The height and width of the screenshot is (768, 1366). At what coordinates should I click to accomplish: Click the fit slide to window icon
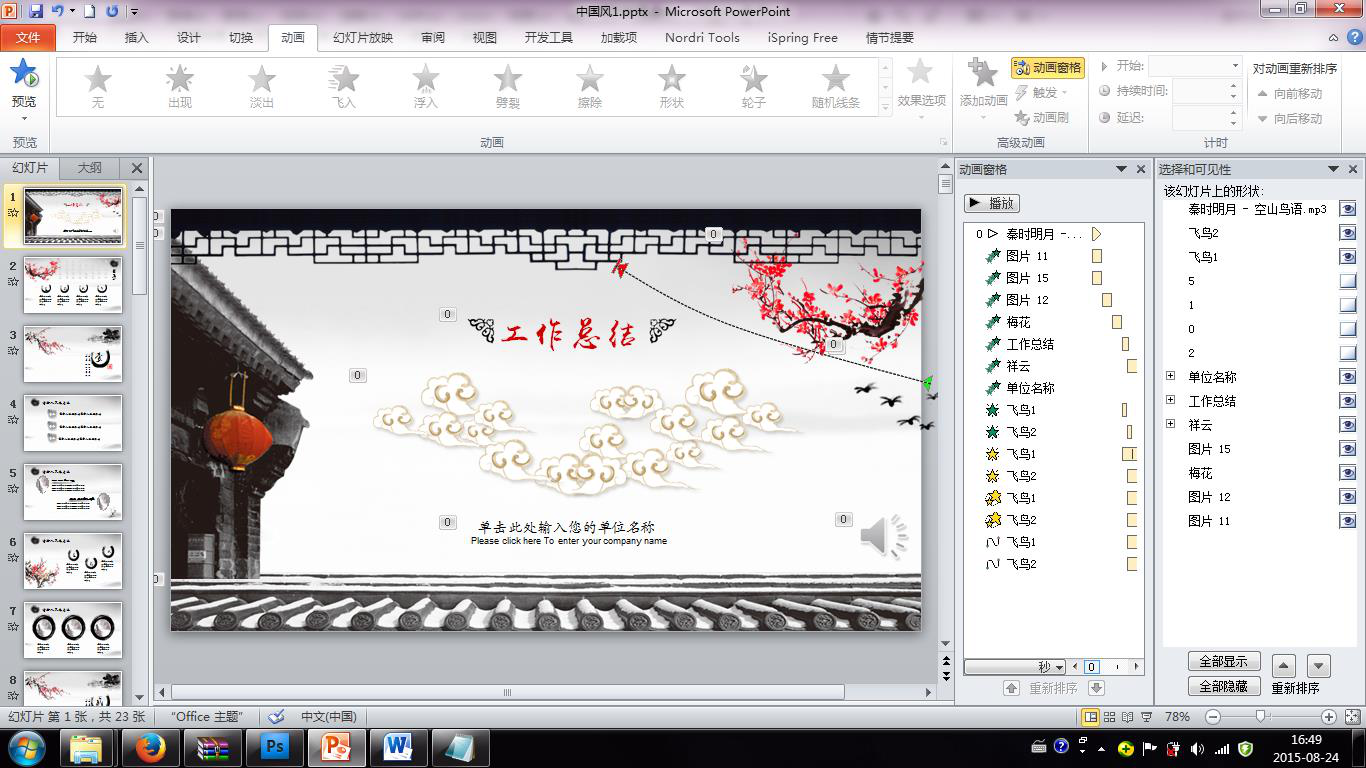1351,717
